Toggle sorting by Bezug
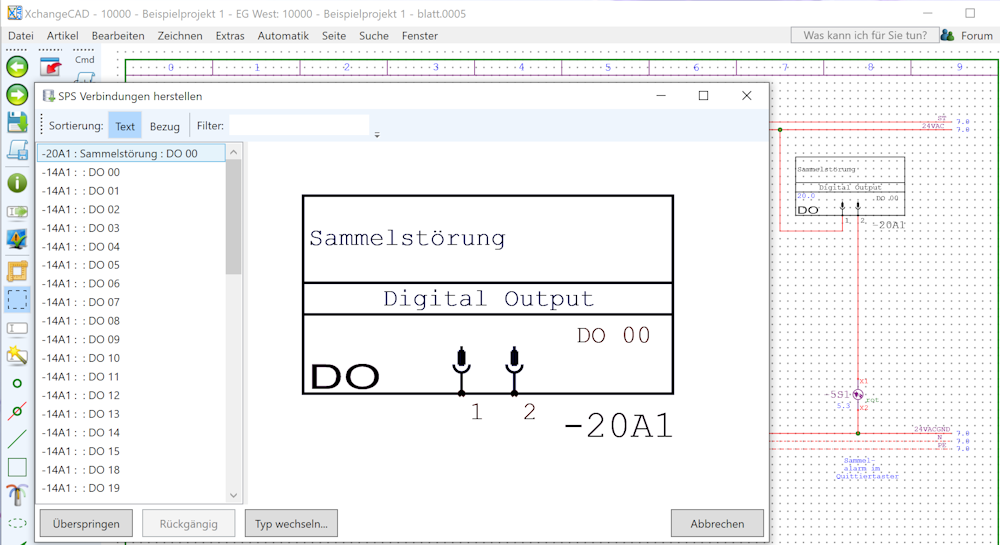The image size is (1000, 545). tap(165, 126)
